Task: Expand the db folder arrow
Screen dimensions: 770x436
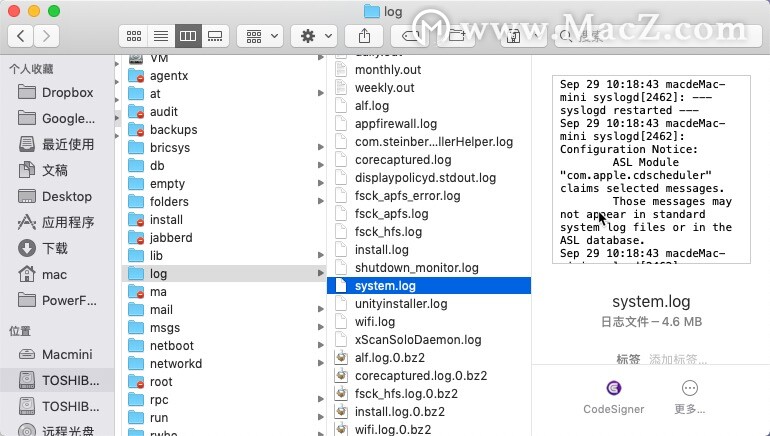Action: tap(321, 165)
